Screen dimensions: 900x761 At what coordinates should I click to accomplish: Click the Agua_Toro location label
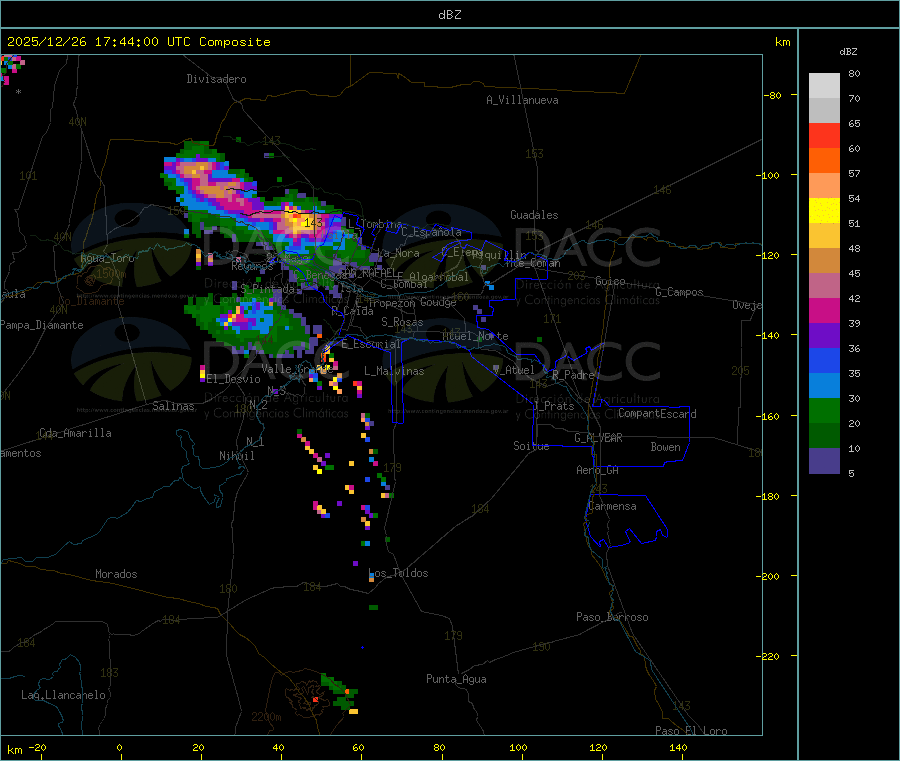(107, 258)
